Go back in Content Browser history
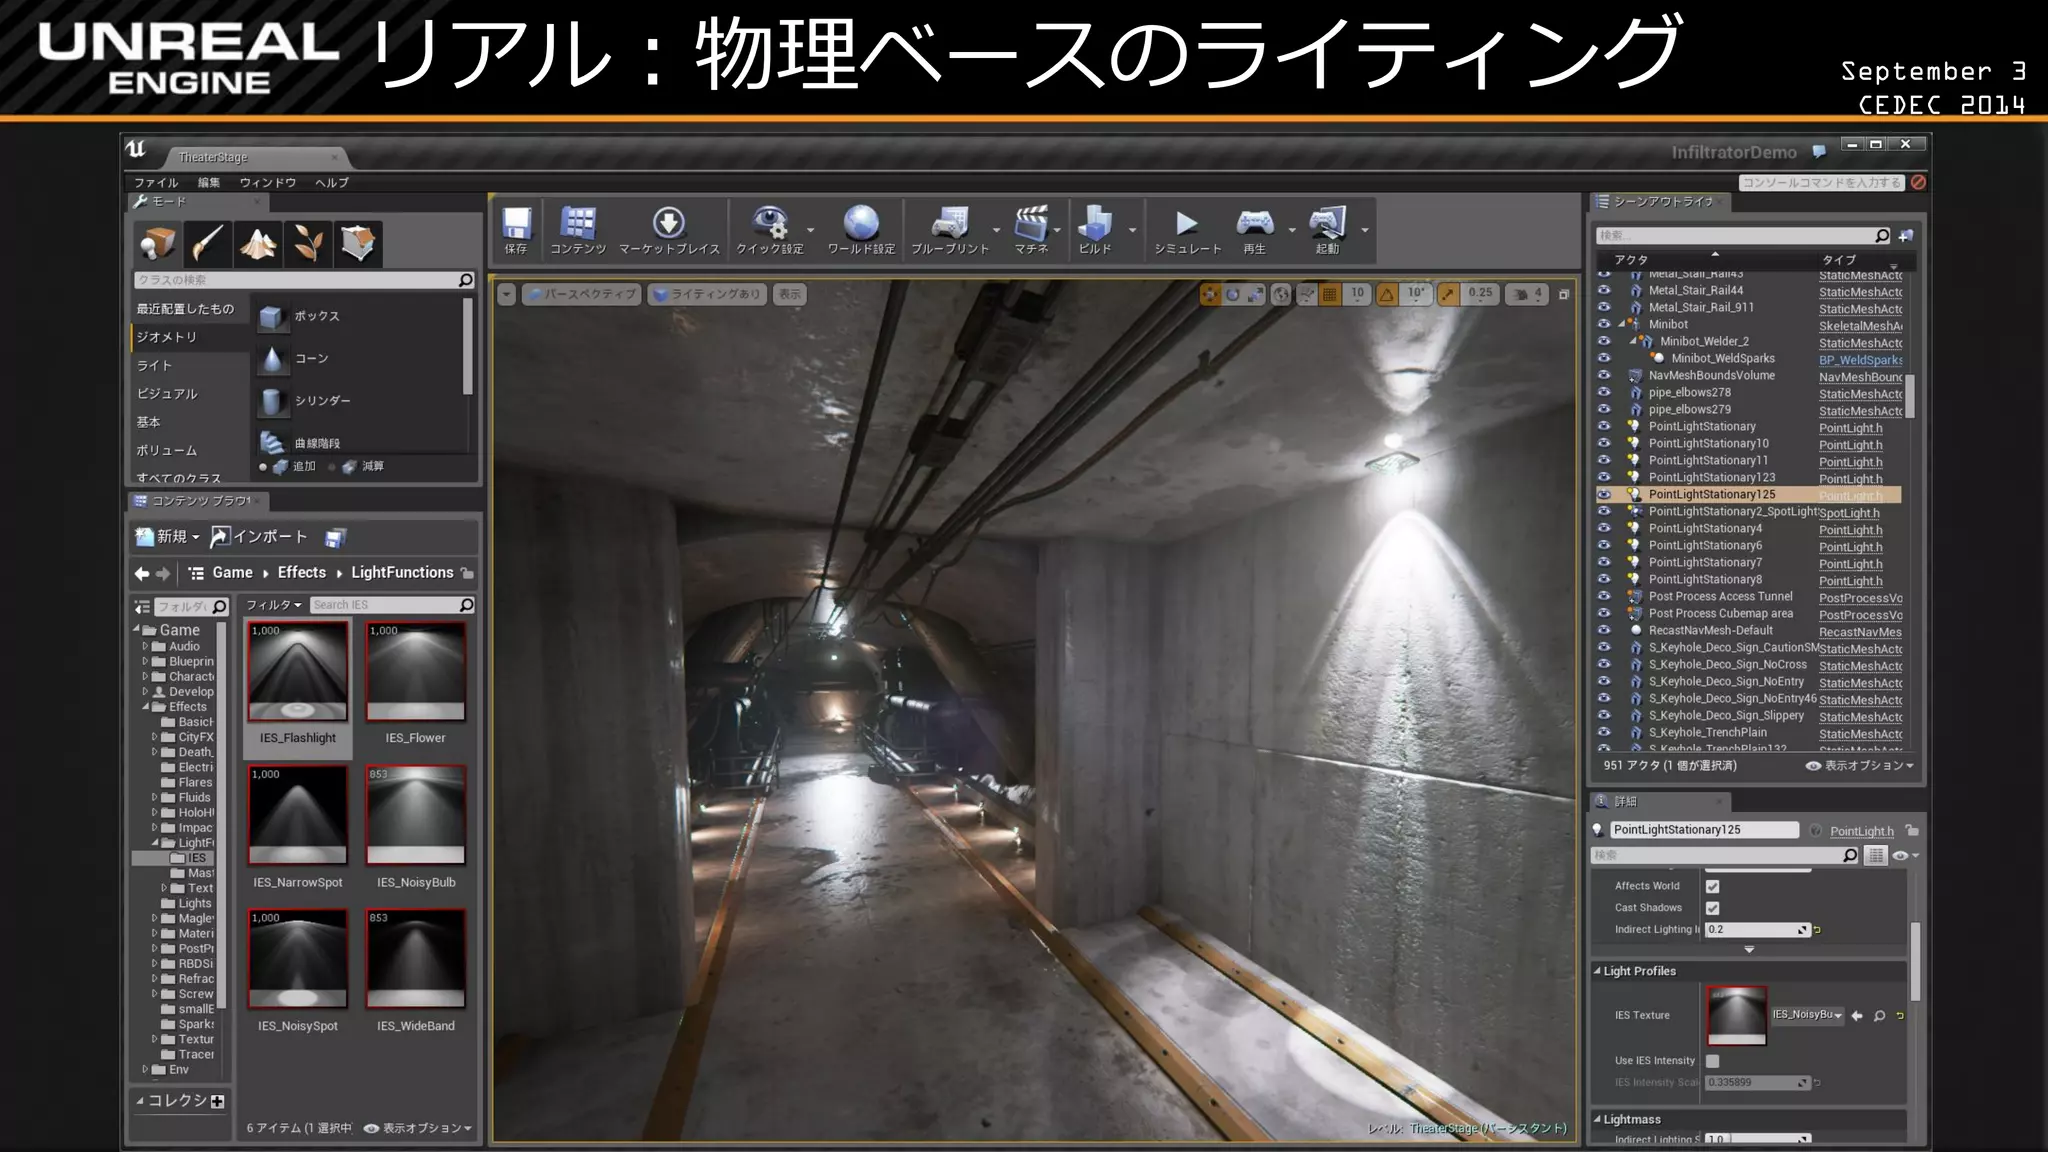Viewport: 2048px width, 1152px height. coord(142,573)
